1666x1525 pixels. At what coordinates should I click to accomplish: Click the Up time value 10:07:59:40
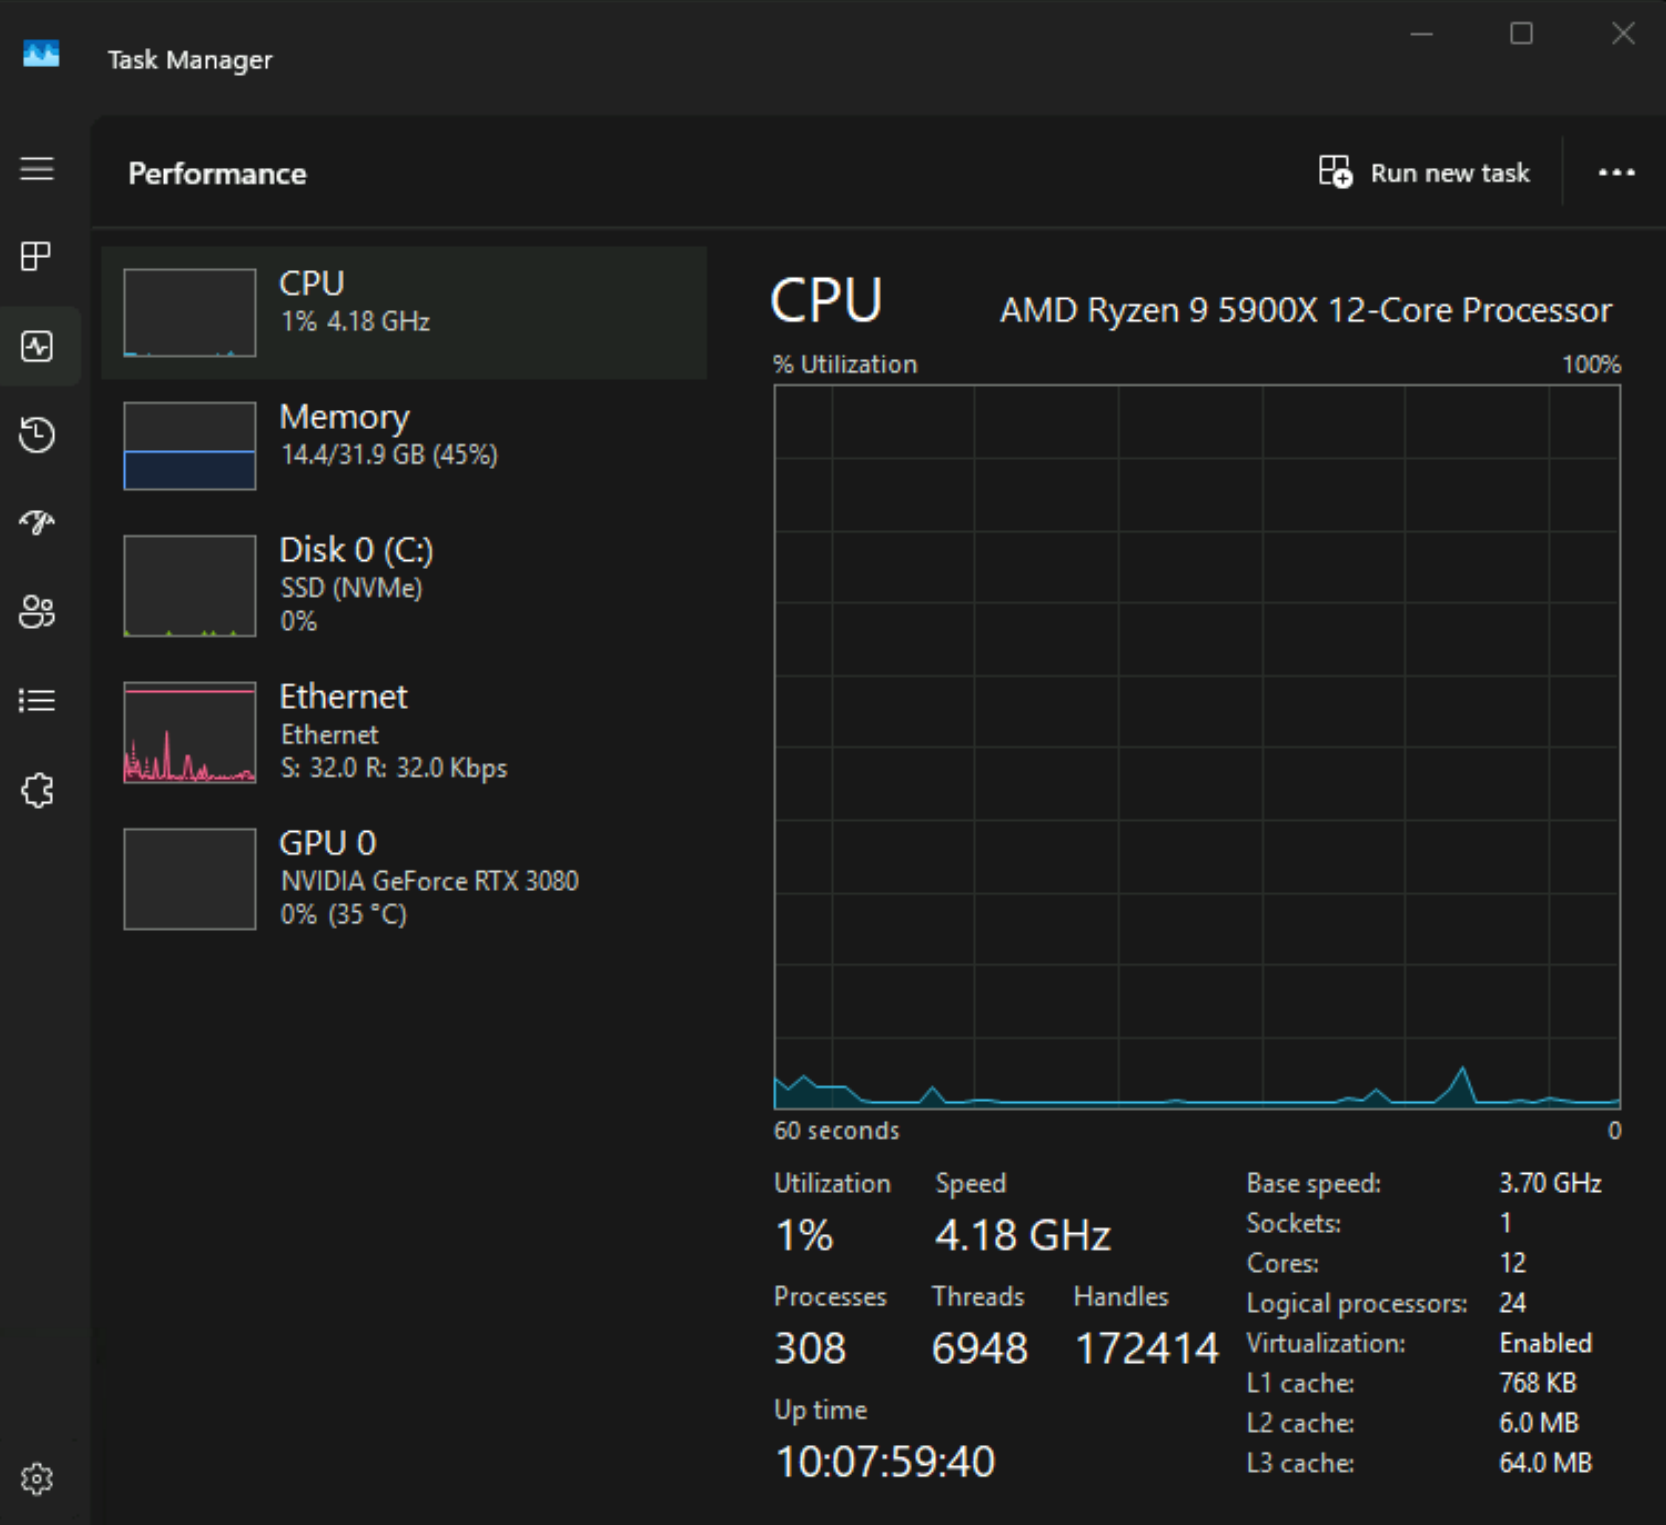coord(885,1461)
